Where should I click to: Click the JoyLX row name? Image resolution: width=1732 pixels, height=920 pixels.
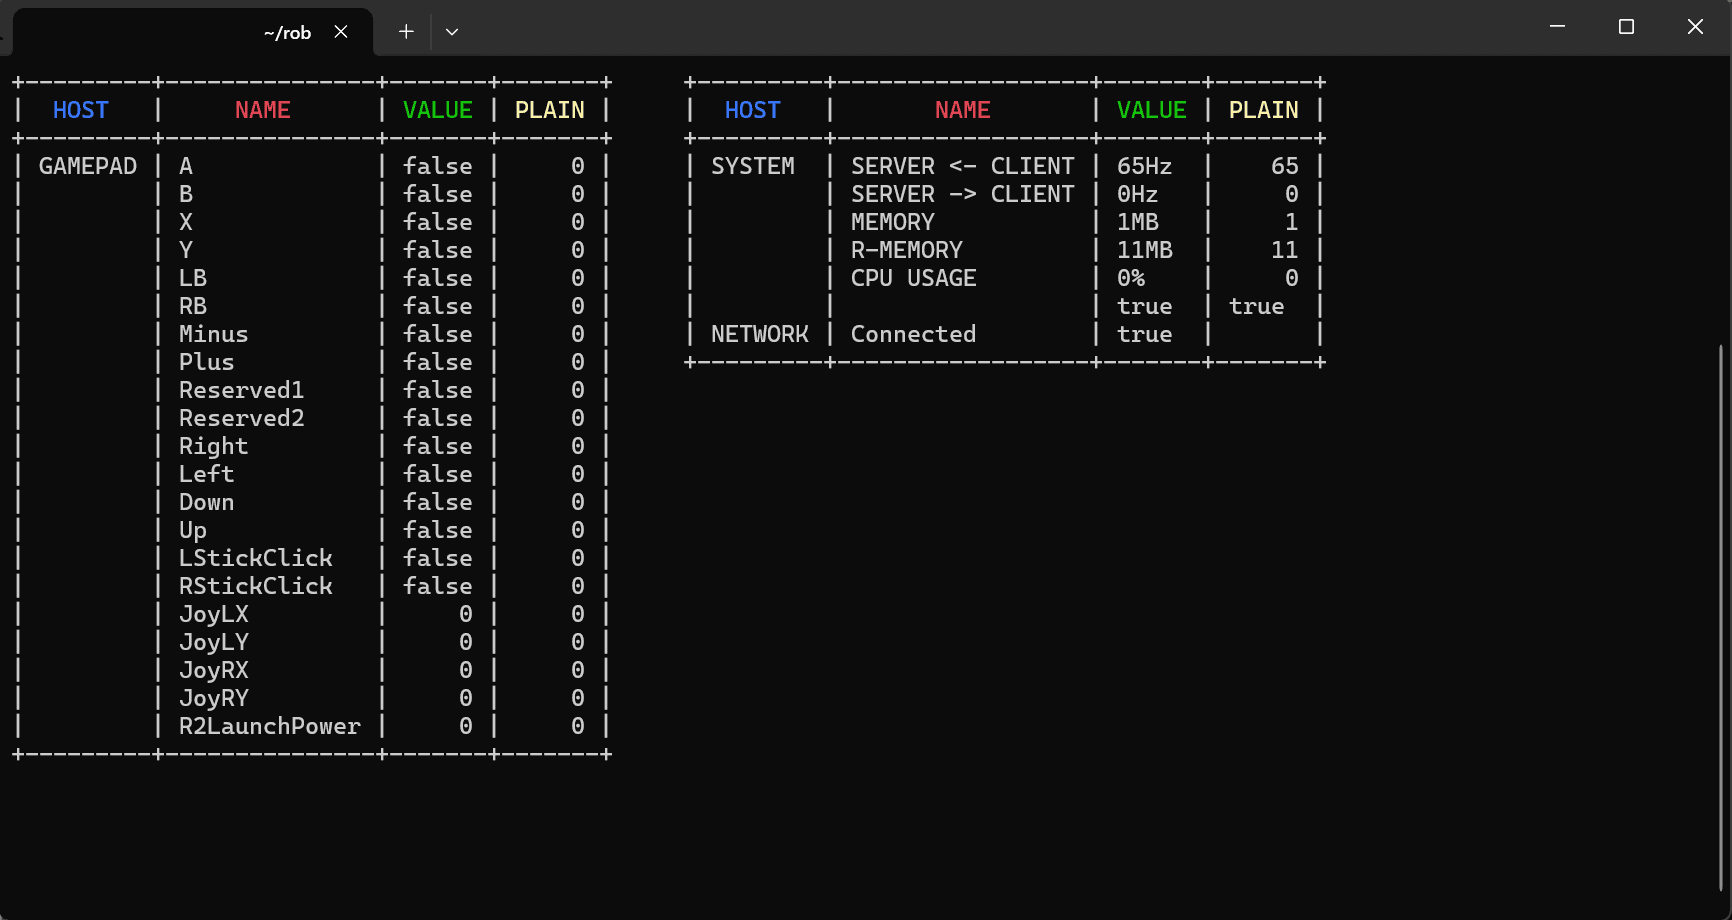click(213, 614)
